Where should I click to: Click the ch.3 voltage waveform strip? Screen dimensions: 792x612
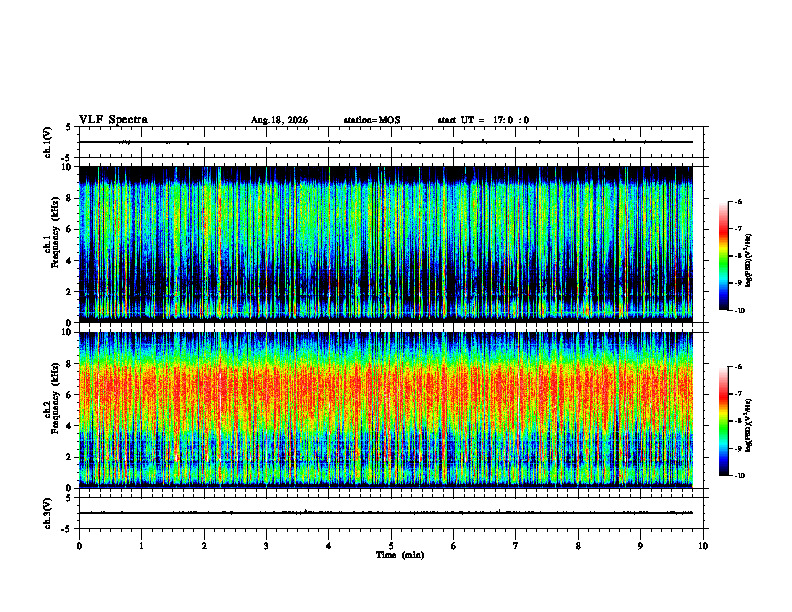[x=386, y=513]
